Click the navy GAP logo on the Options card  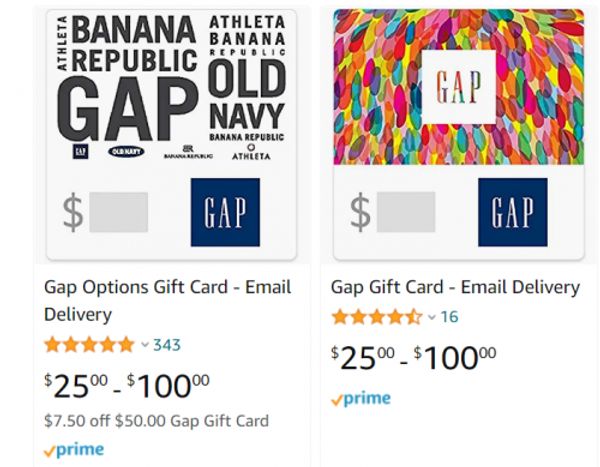pyautogui.click(x=225, y=212)
